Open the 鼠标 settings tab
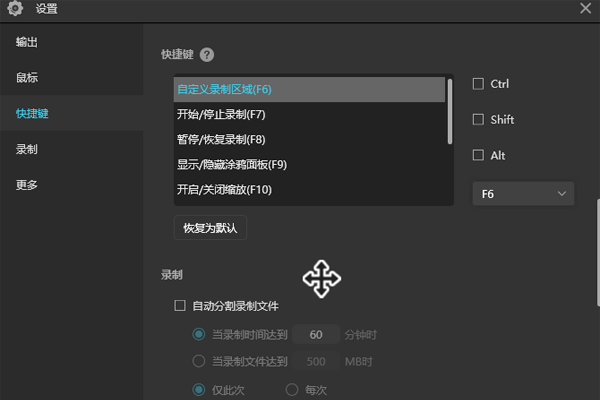 [27, 78]
